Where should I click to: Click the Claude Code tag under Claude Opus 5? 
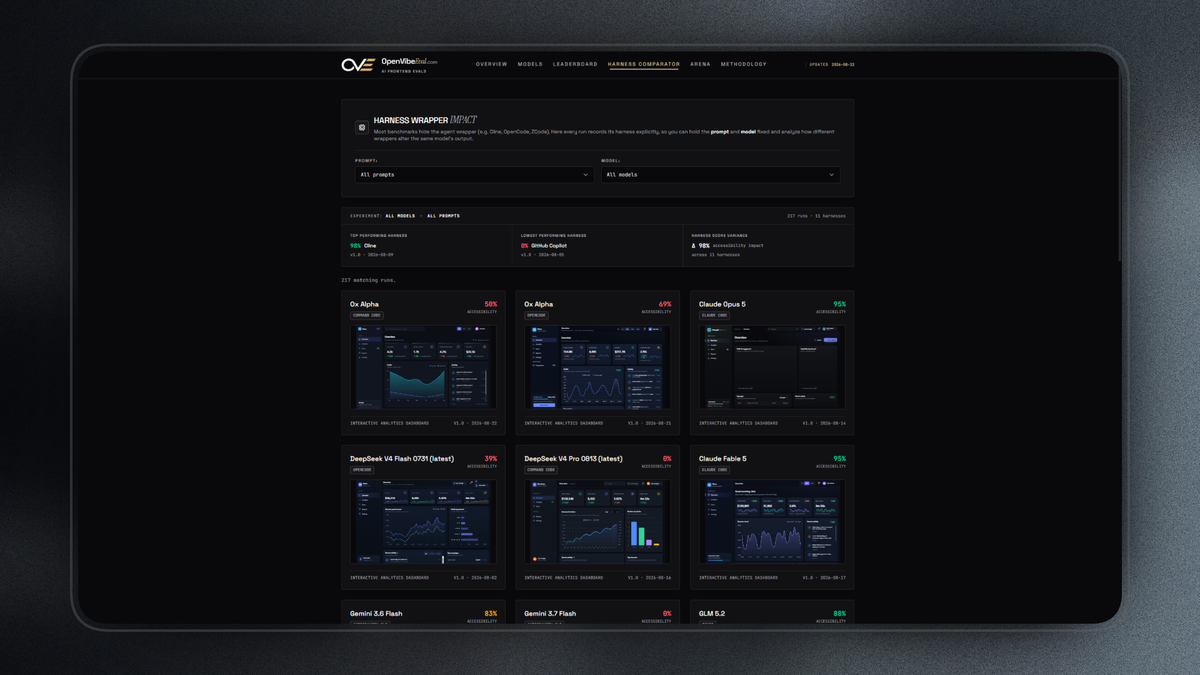(x=715, y=315)
